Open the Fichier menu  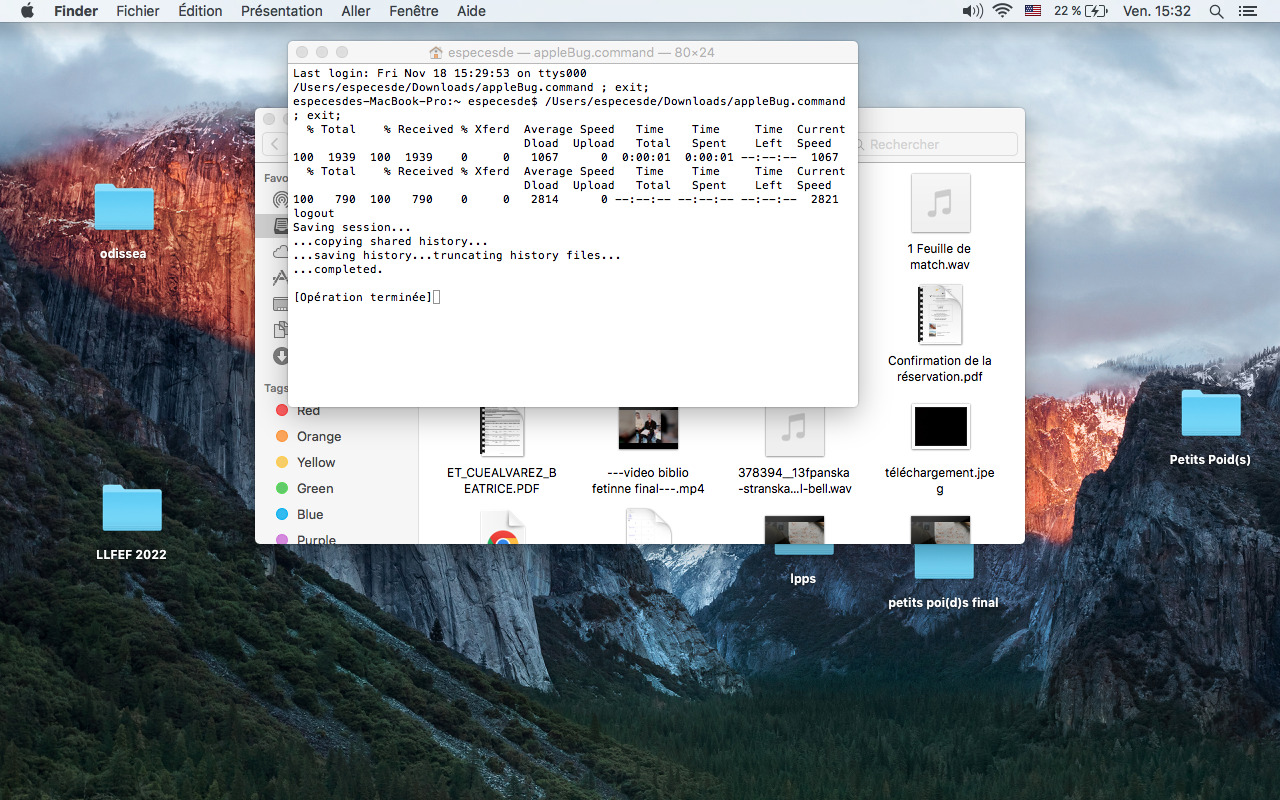coord(137,11)
